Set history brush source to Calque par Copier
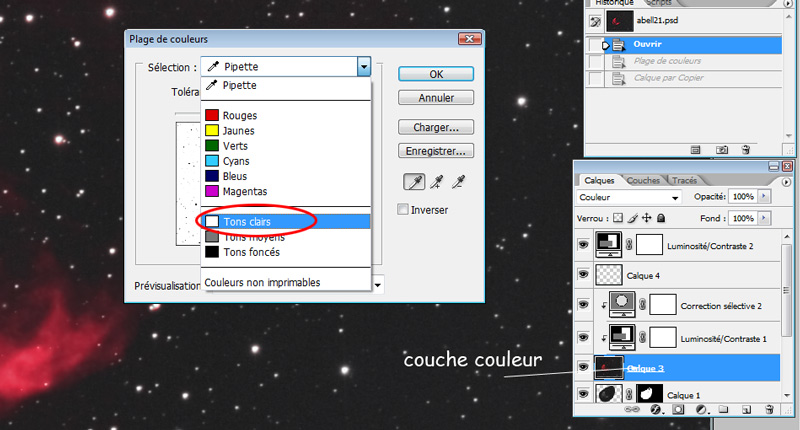 595,79
